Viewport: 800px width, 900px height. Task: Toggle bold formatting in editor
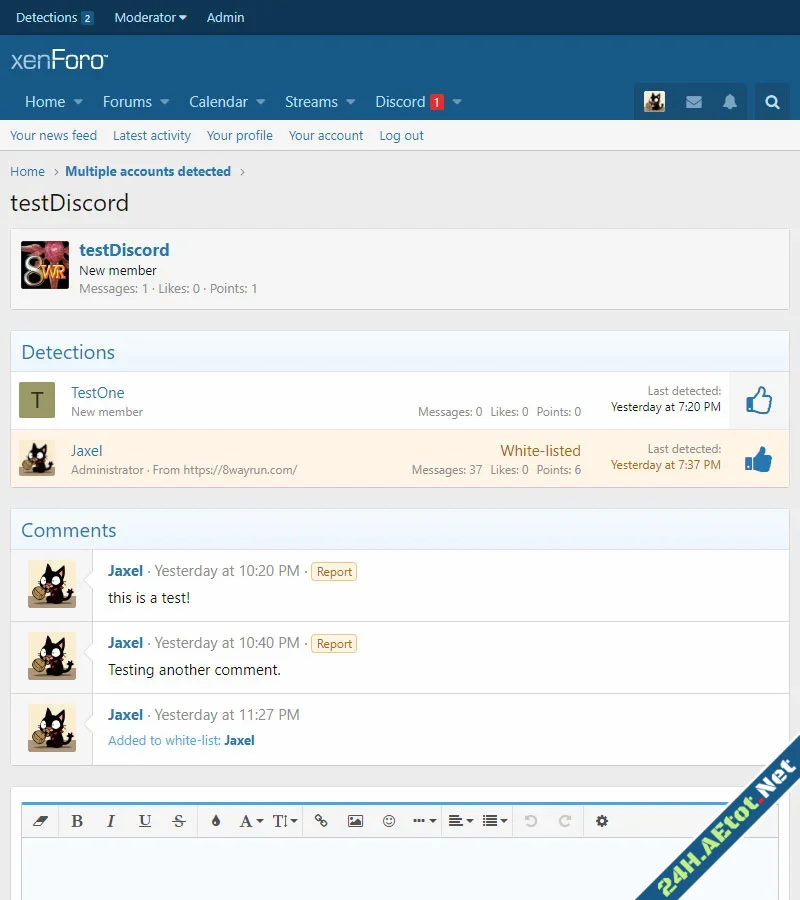pos(77,821)
